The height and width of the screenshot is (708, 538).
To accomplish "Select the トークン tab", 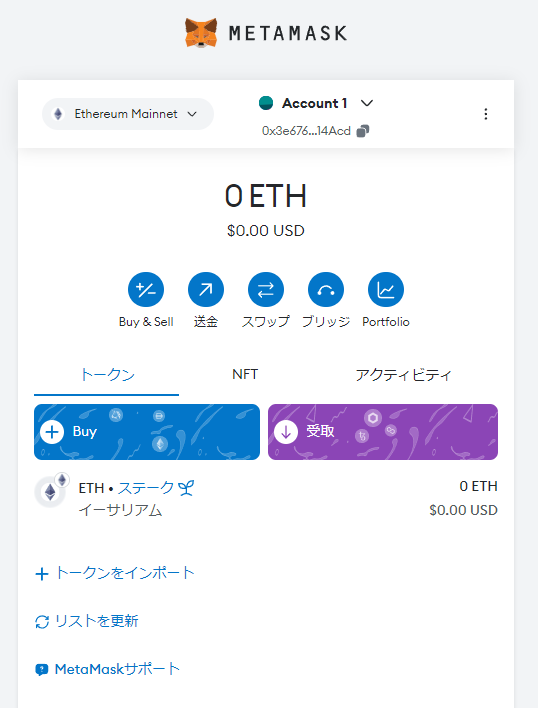I will coord(107,374).
